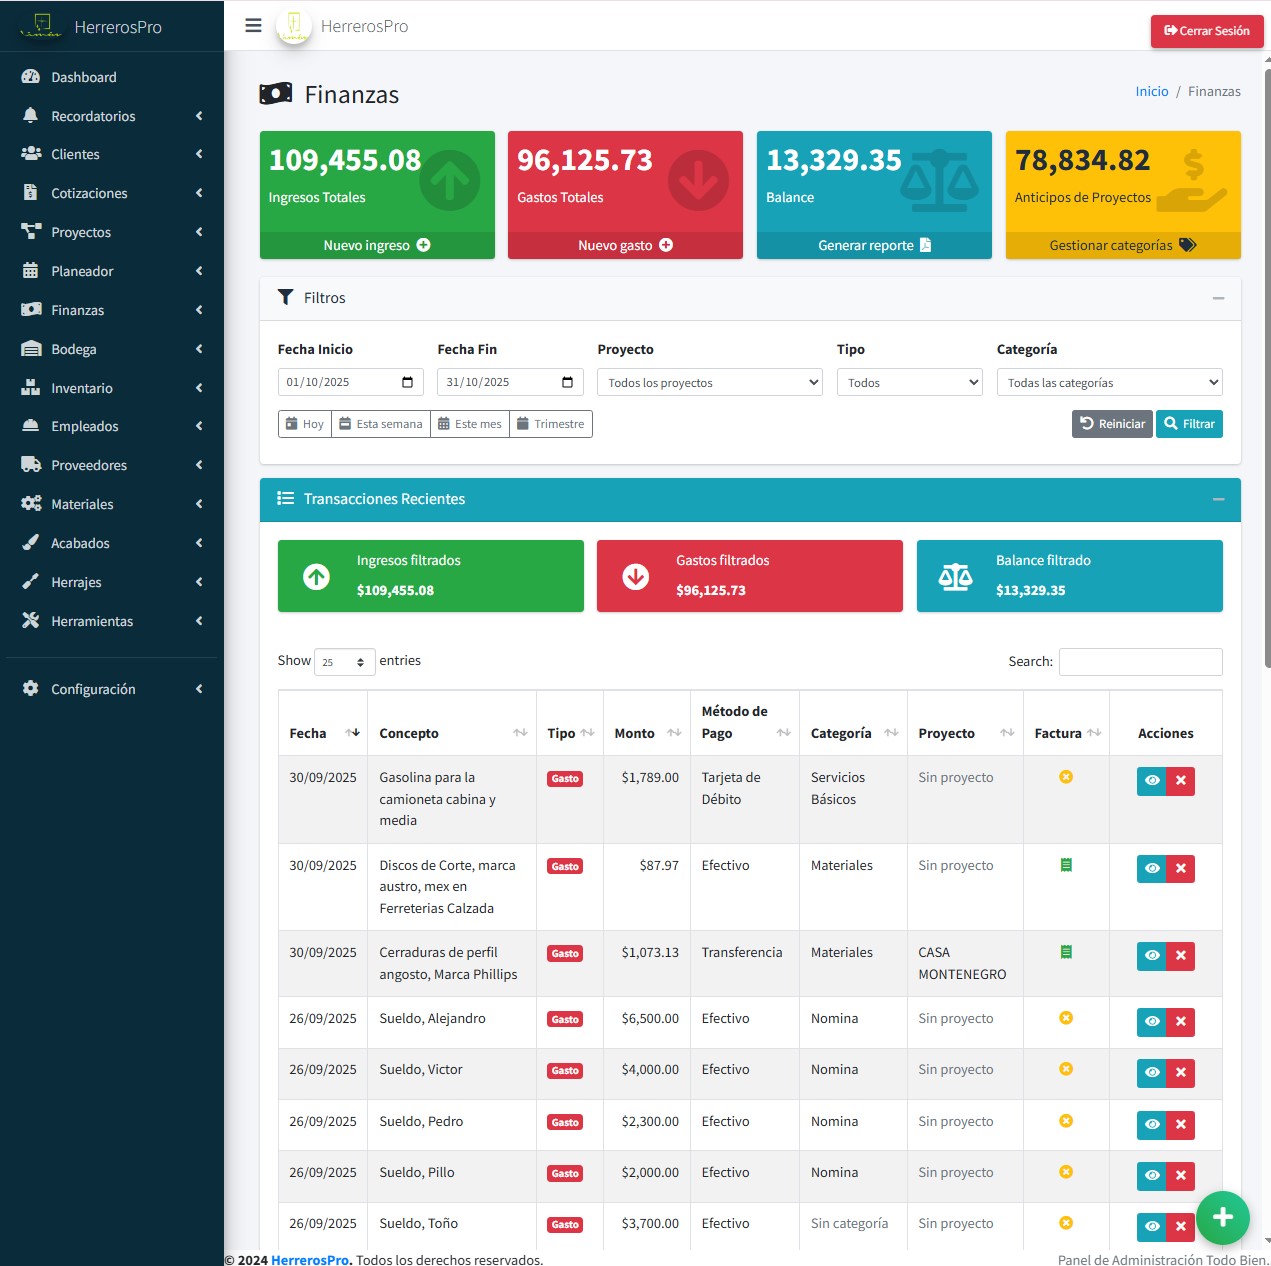This screenshot has width=1271, height=1266.
Task: Collapse the Filtros panel
Action: click(1218, 298)
